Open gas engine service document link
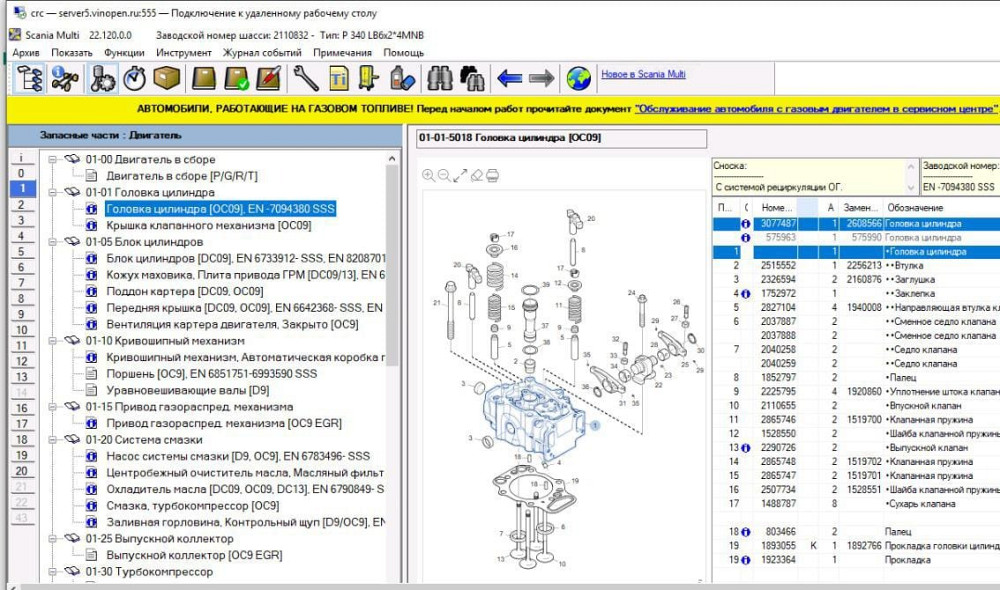The image size is (1000, 590). point(815,108)
